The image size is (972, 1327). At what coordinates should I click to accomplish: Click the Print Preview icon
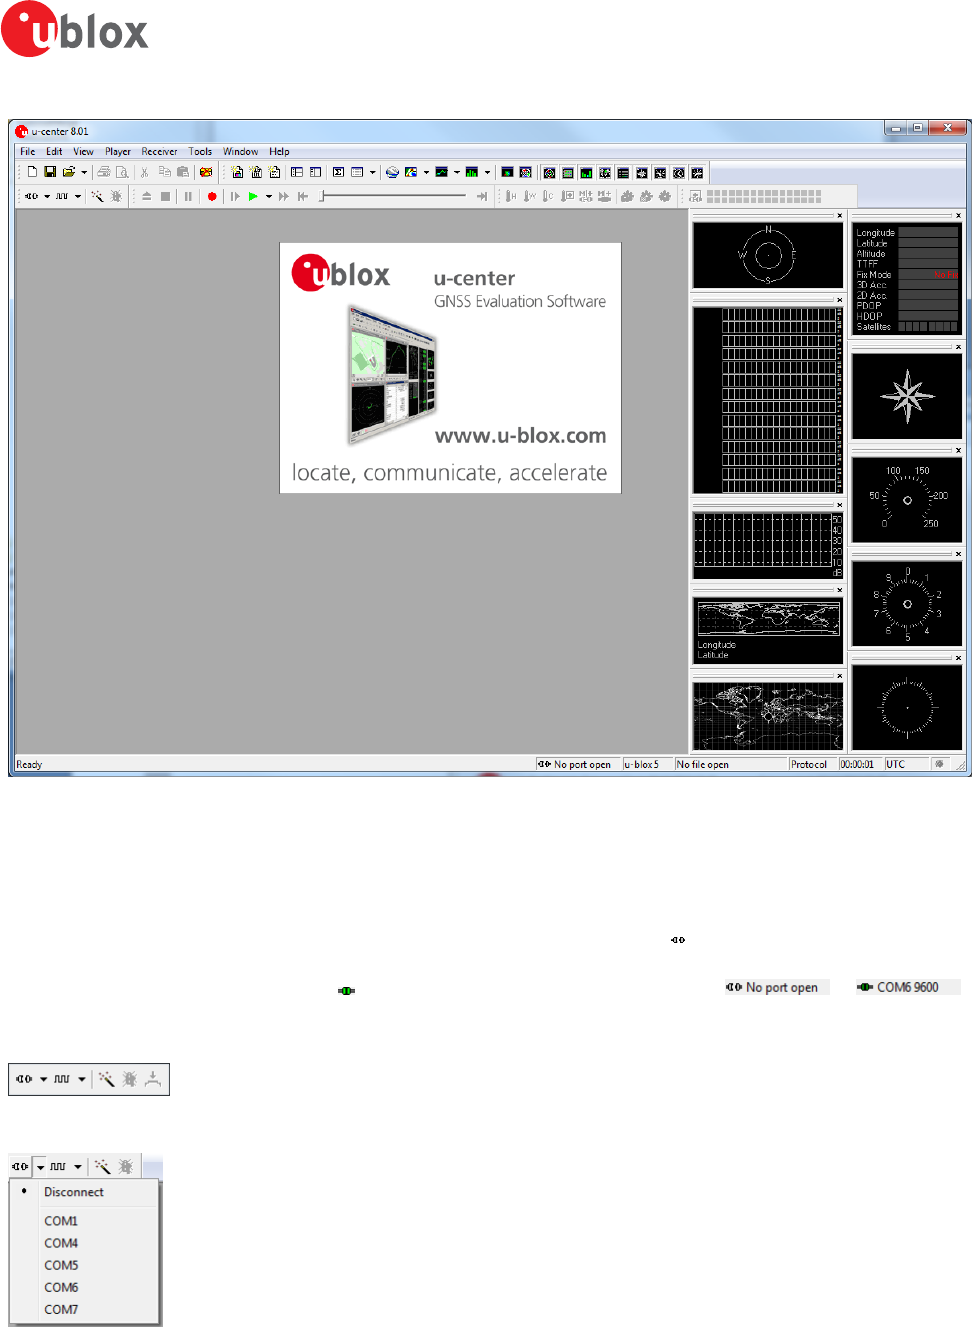point(122,172)
